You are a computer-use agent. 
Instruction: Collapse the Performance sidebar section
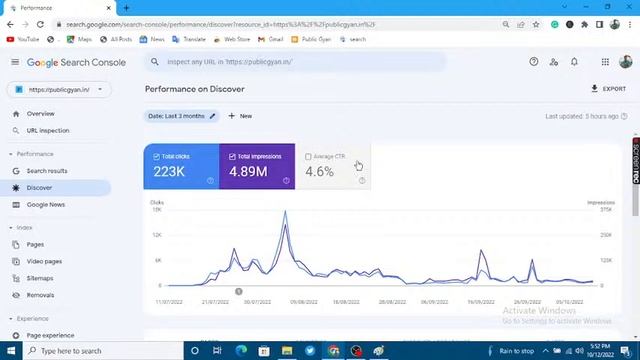11,154
